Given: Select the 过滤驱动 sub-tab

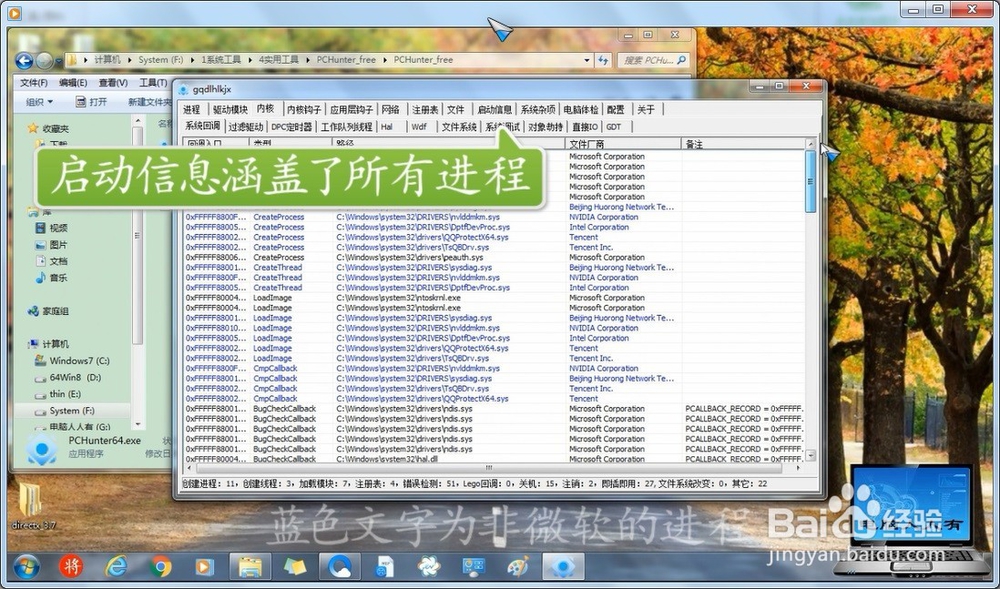Looking at the screenshot, I should point(246,127).
